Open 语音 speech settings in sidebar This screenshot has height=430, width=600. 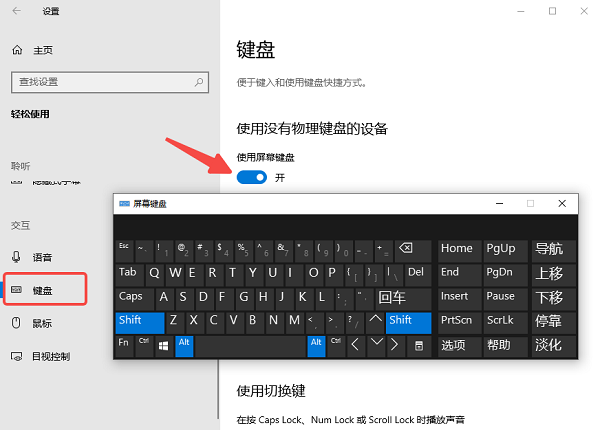(42, 256)
